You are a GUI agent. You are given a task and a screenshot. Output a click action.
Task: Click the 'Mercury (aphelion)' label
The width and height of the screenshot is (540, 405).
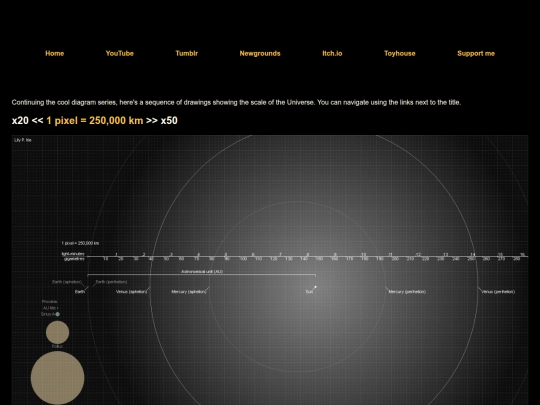click(x=189, y=292)
